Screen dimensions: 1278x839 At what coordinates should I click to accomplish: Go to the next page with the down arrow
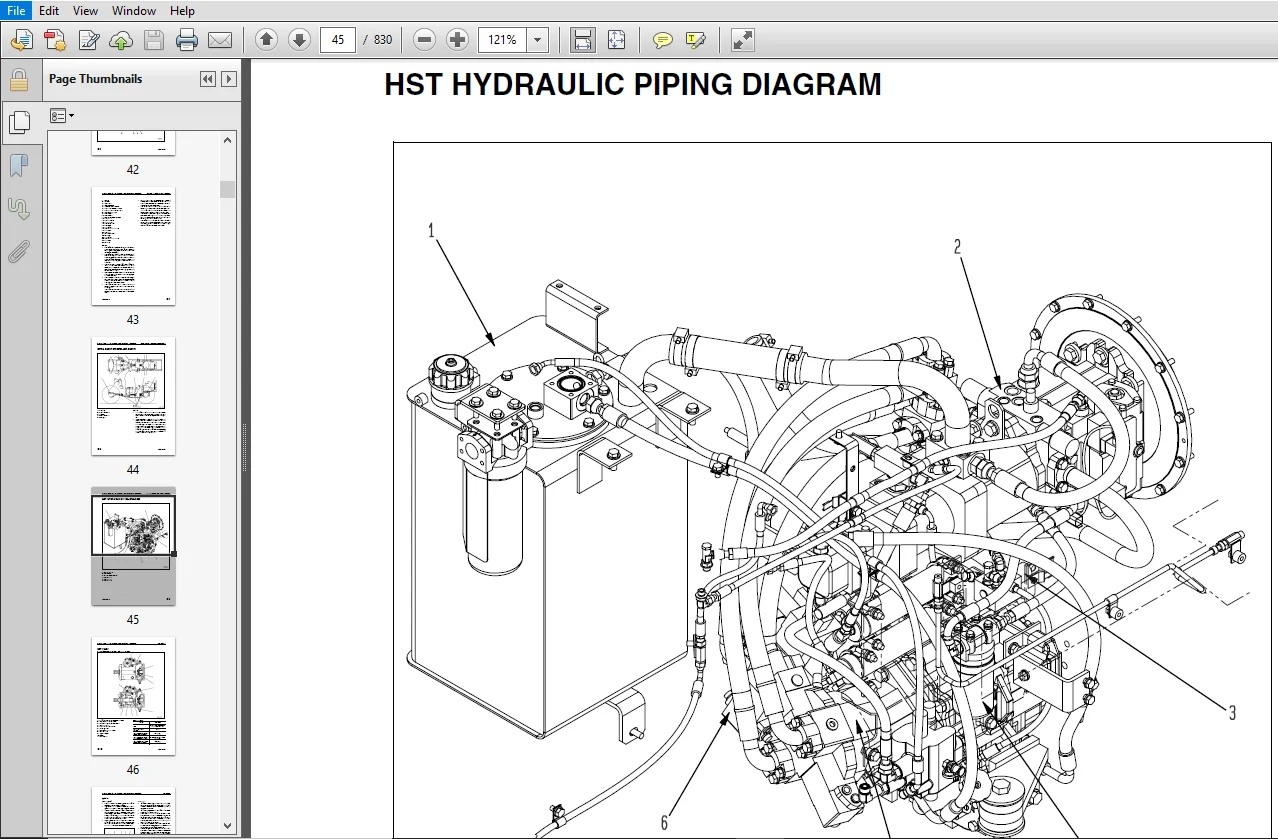coord(299,40)
